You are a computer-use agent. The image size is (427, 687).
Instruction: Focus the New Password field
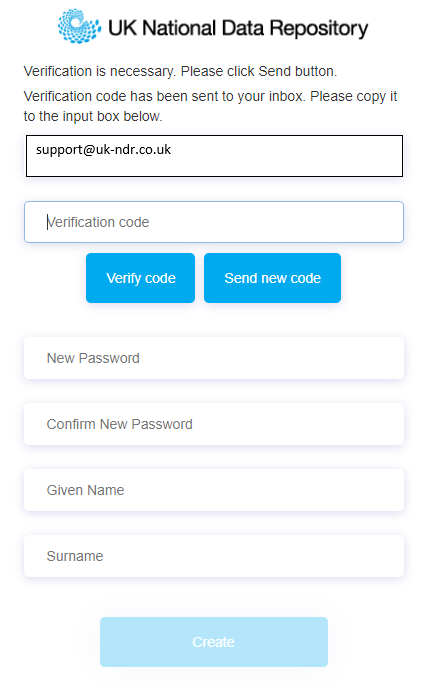(x=214, y=358)
